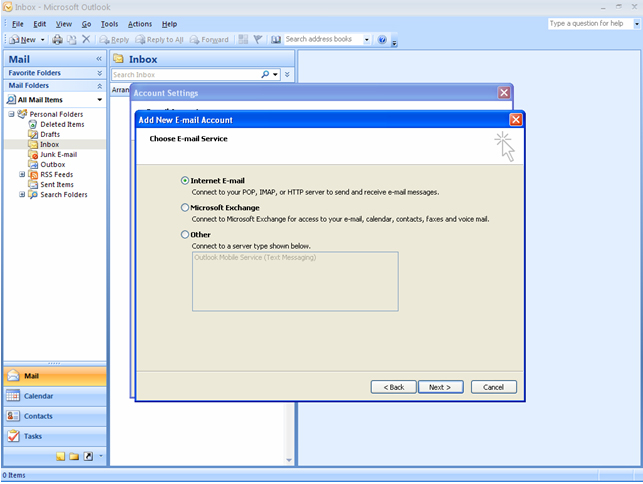
Task: Select the Junk E-mail folder icon
Action: tap(33, 154)
